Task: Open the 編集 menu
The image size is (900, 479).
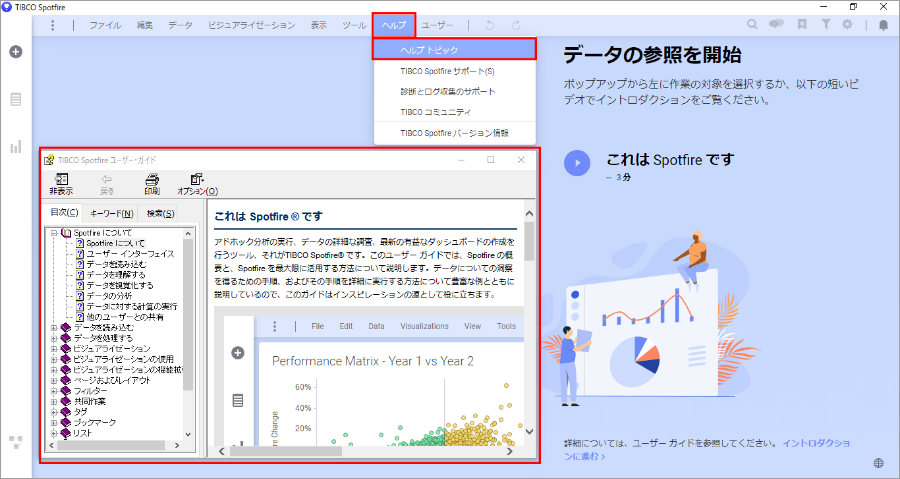Action: [145, 25]
